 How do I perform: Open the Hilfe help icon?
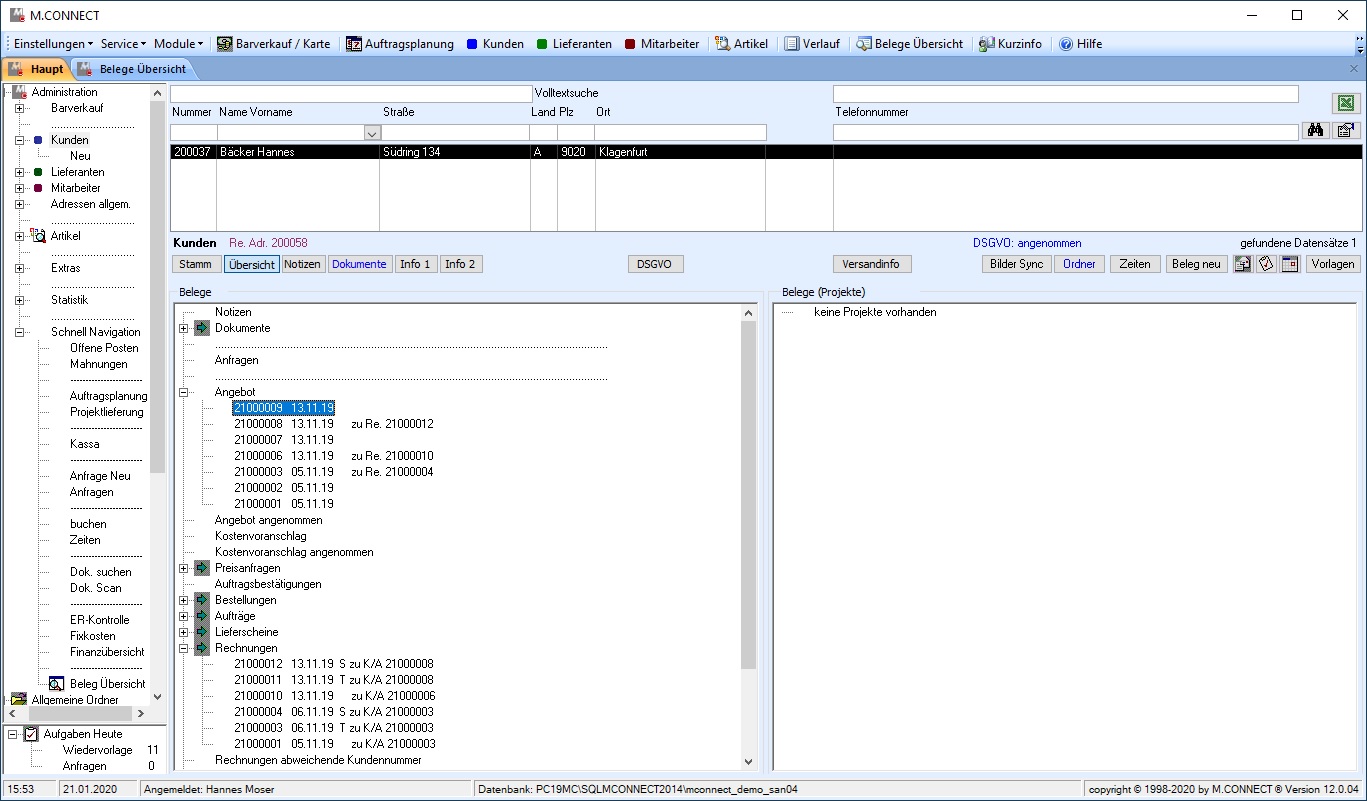click(x=1066, y=44)
